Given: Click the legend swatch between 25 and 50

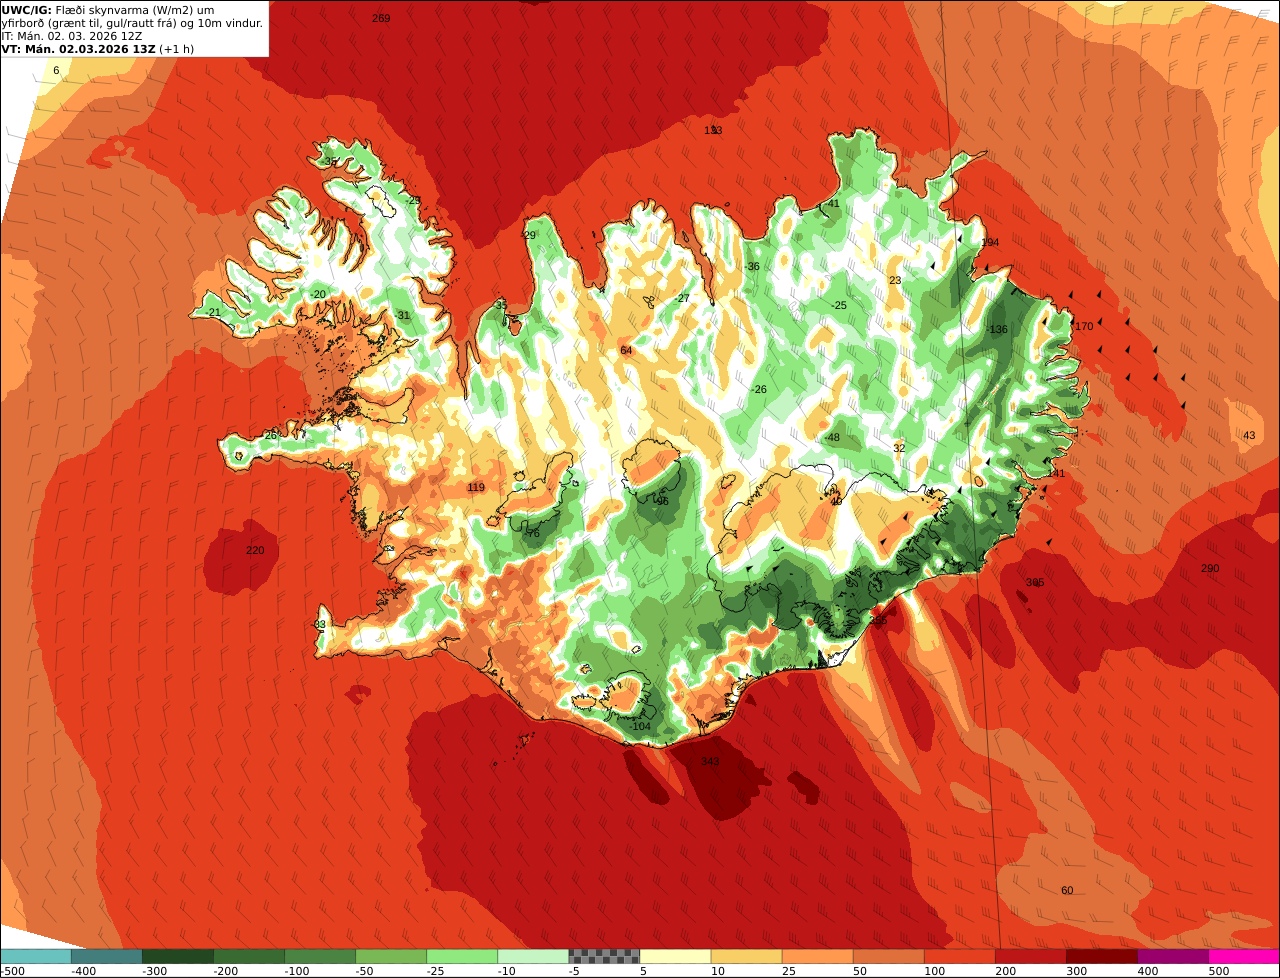Looking at the screenshot, I should tap(817, 956).
